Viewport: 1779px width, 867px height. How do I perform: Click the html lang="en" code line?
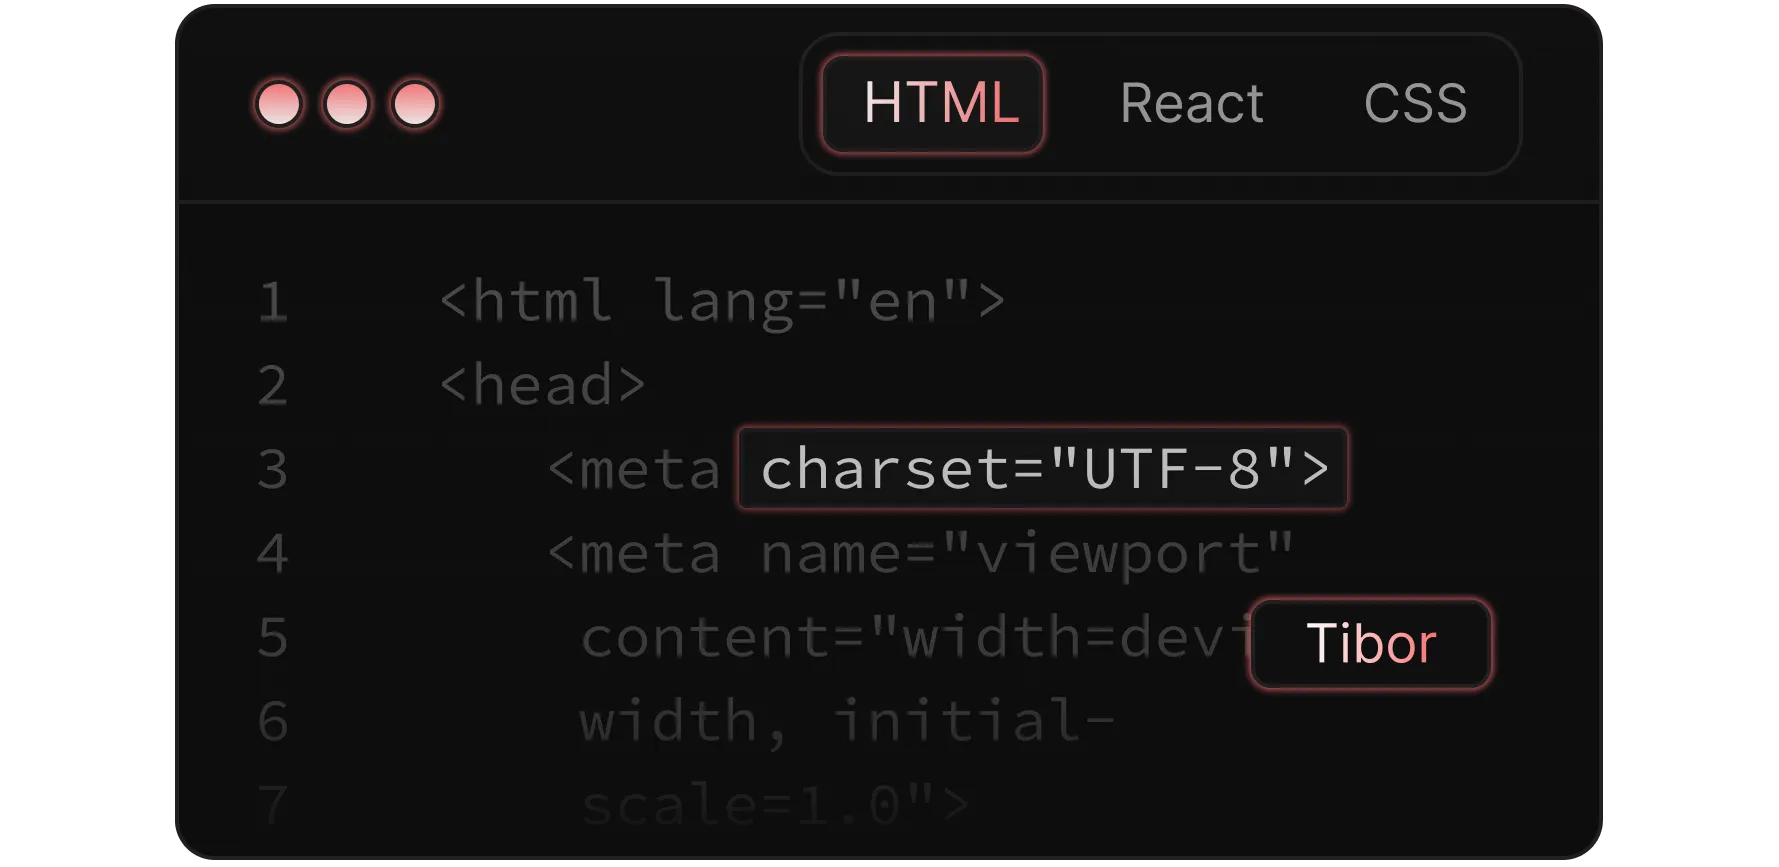722,302
